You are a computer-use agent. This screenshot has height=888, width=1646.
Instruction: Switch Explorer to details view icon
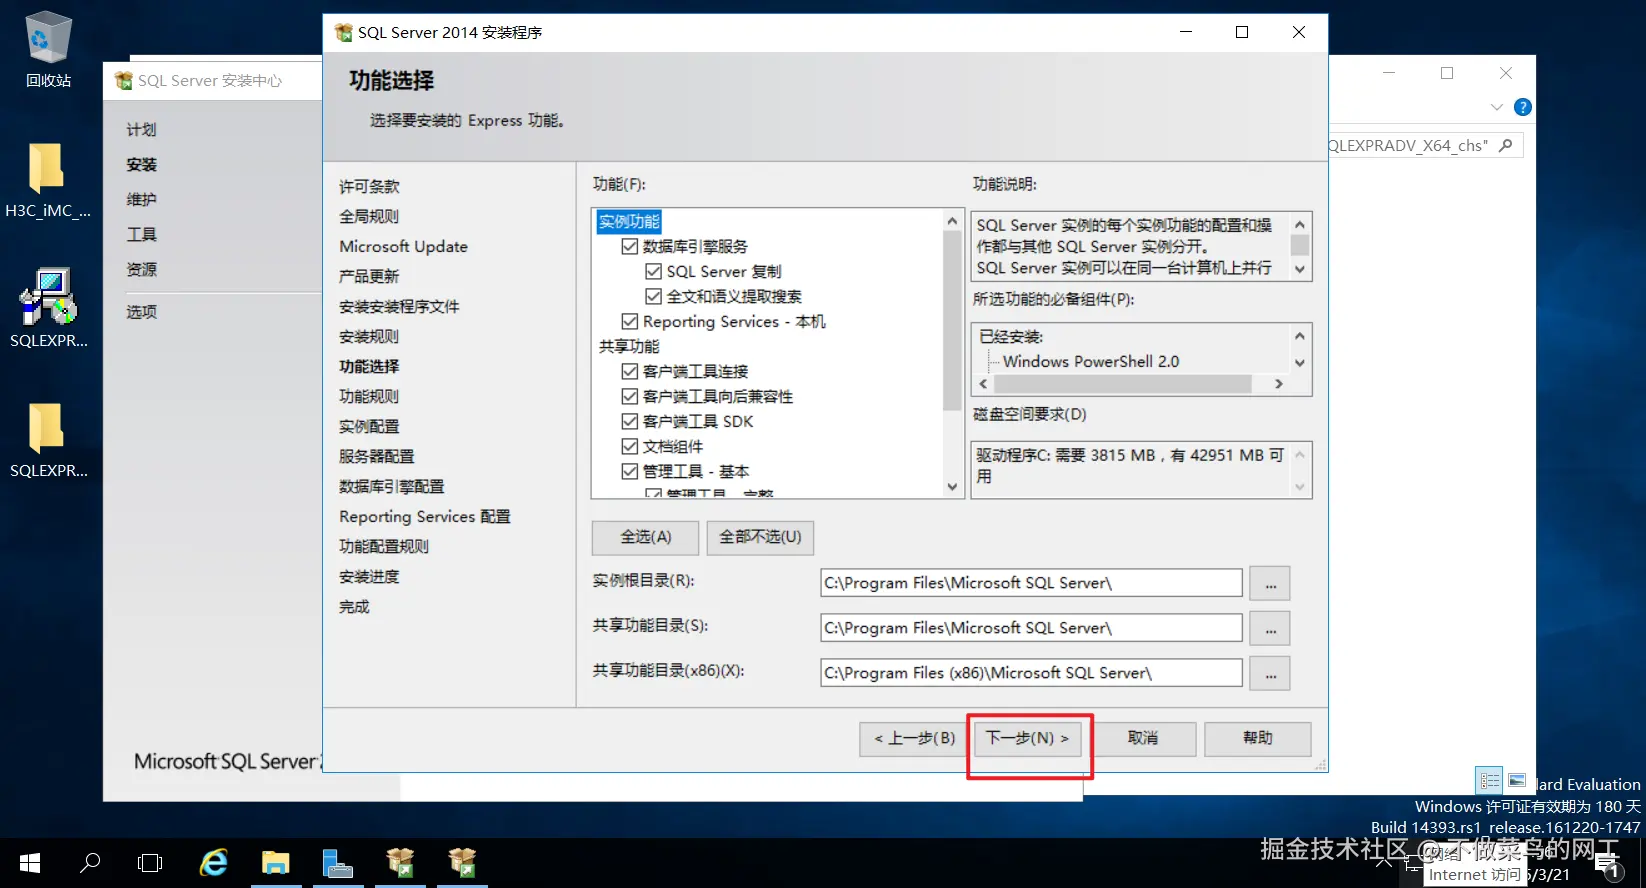click(x=1490, y=781)
